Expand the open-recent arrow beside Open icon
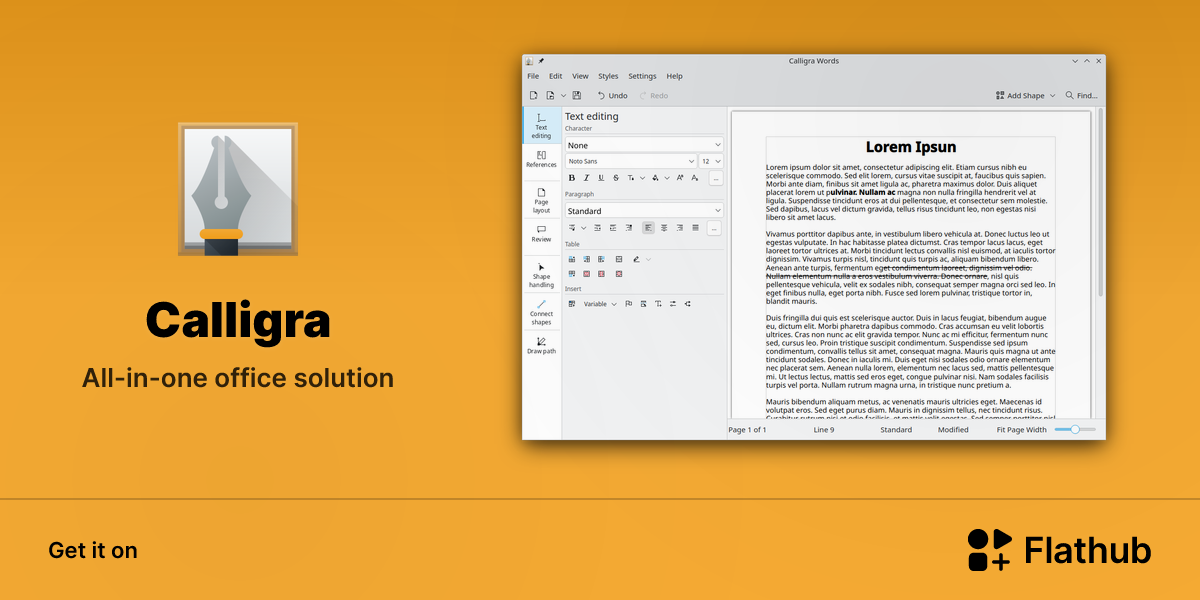1200x600 pixels. coord(563,96)
